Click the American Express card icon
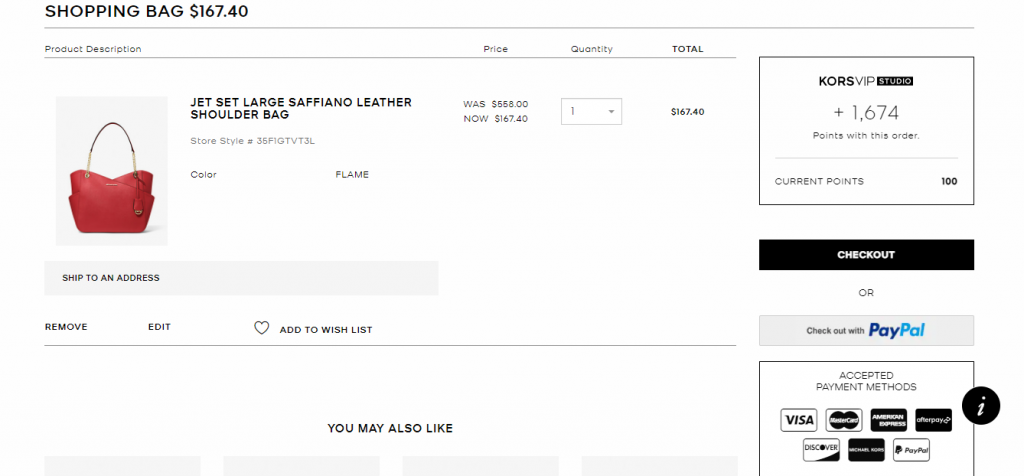1024x476 pixels. (x=888, y=420)
